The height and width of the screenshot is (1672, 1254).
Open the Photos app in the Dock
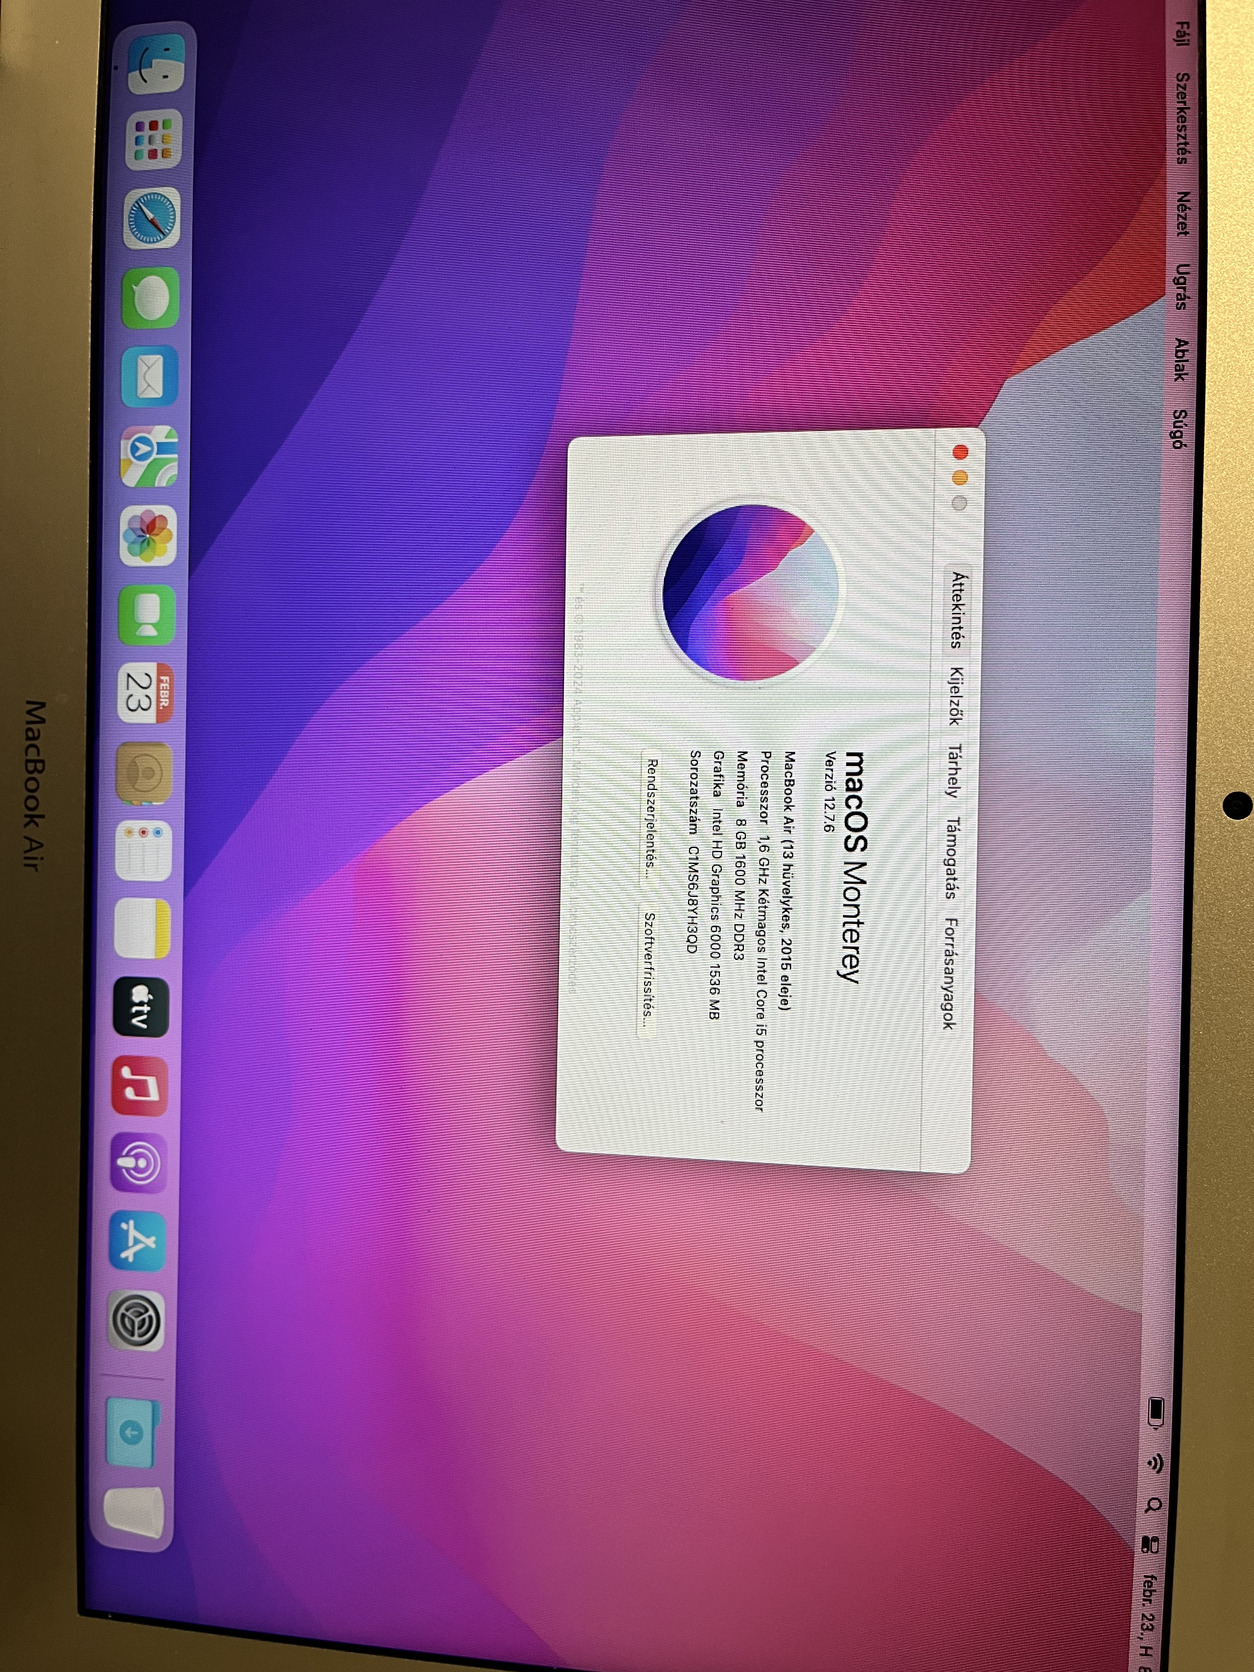[x=148, y=535]
